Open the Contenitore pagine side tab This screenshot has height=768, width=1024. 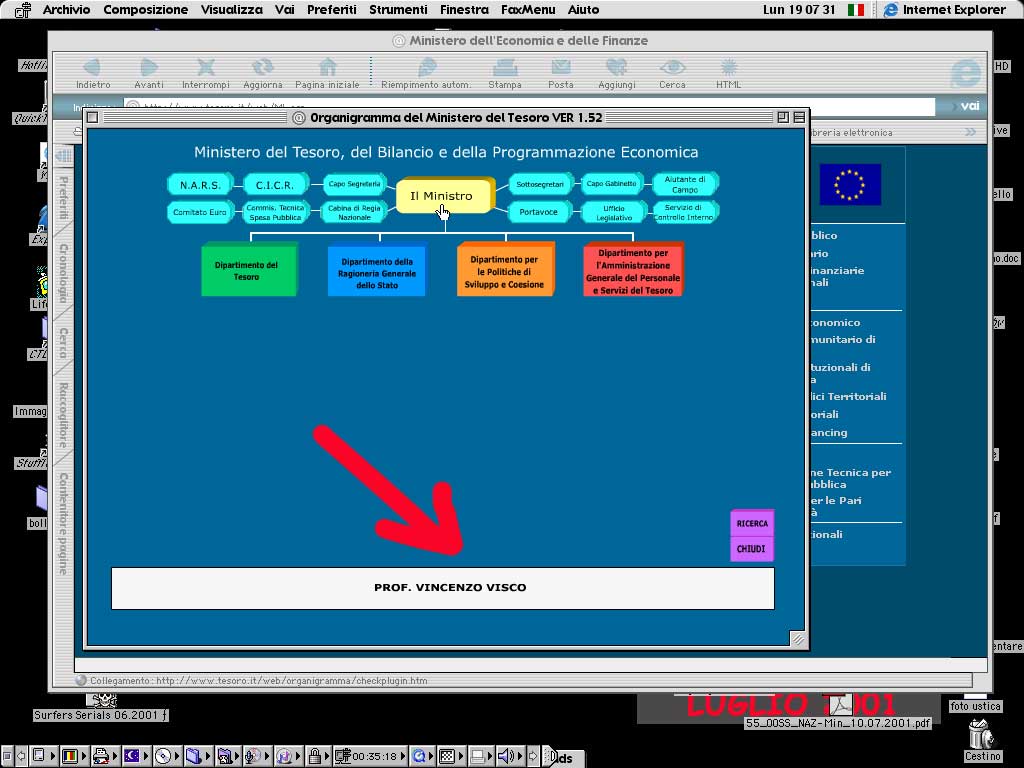tap(63, 524)
